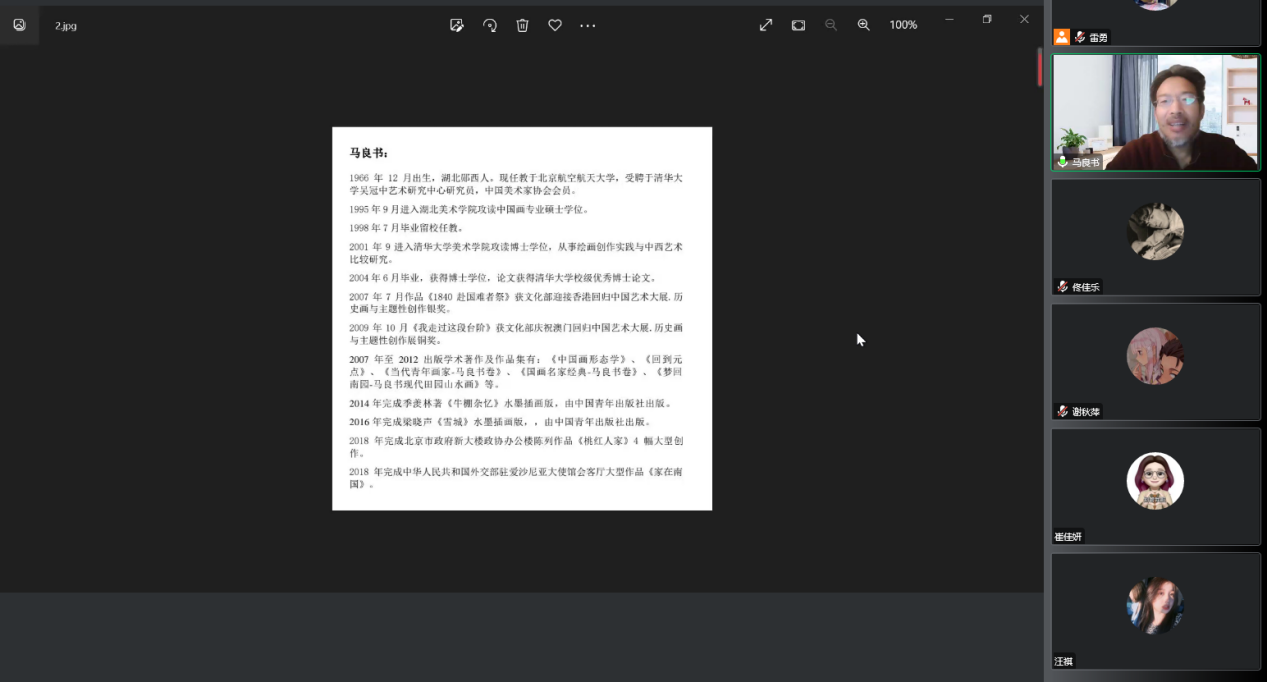Click the orange host icon beside 雷勇
The height and width of the screenshot is (682, 1267).
1062,37
